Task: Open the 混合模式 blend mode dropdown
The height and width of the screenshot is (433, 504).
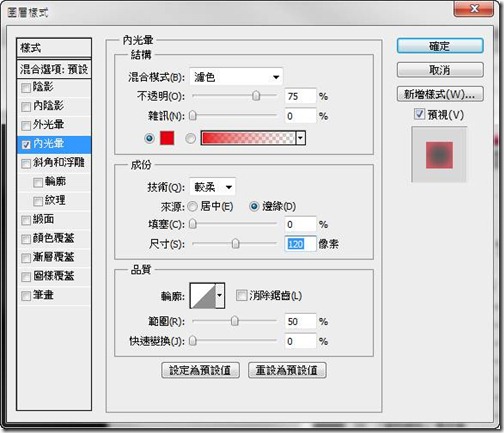Action: pos(236,77)
